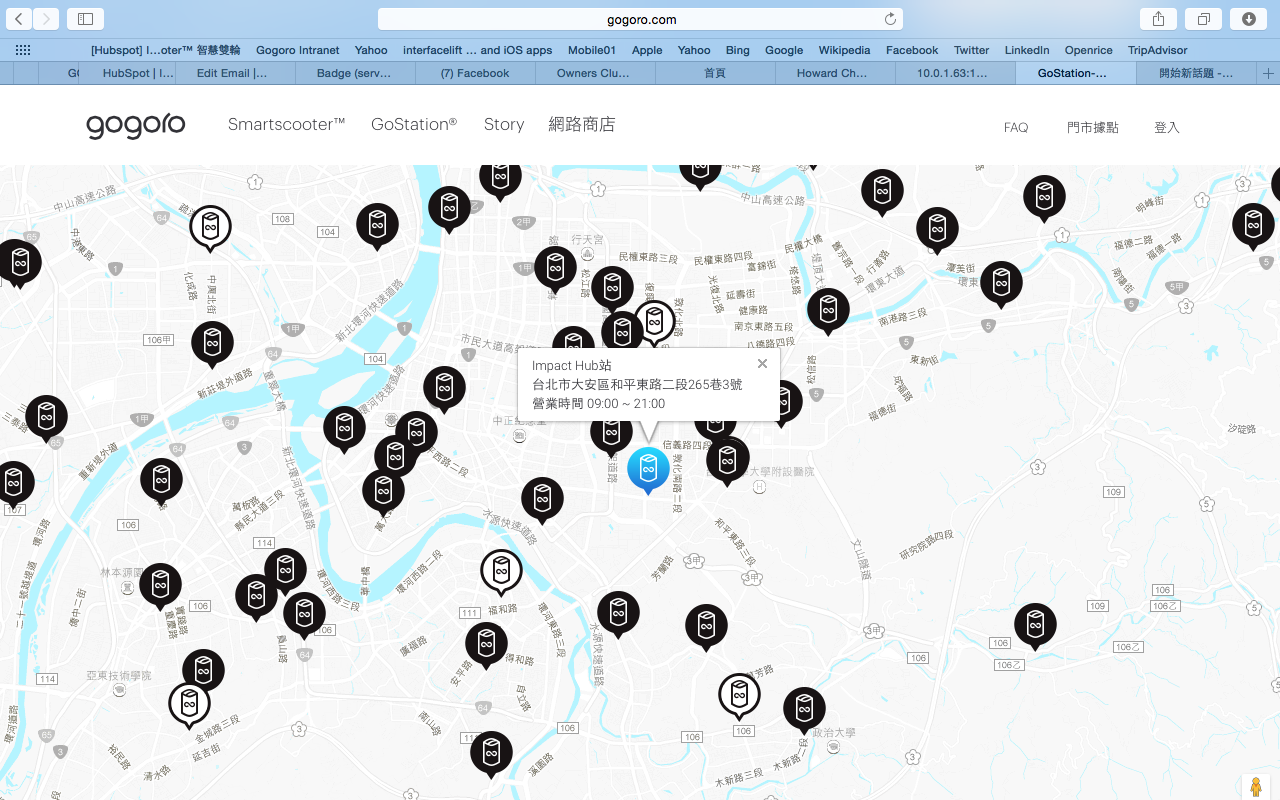Select station marker left of 行天宮
Screen dimensions: 1280x800
pyautogui.click(x=555, y=269)
